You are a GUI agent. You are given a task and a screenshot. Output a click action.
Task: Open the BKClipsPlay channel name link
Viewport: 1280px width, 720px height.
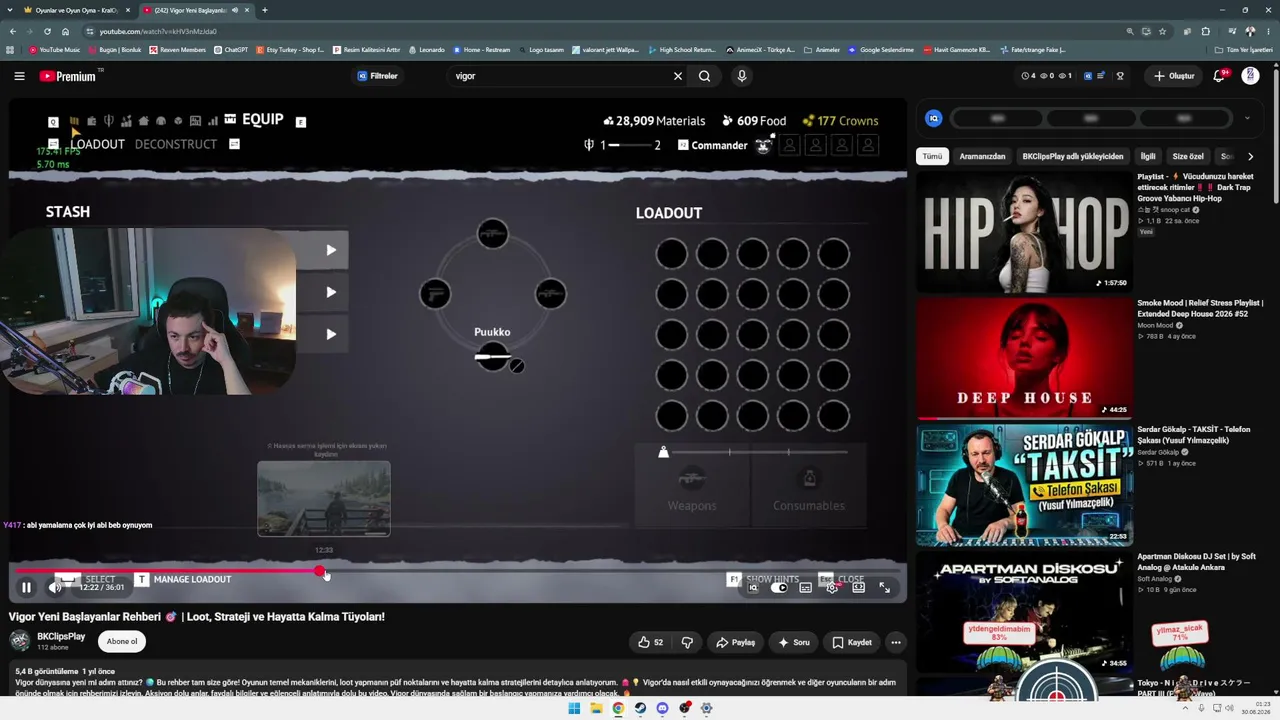(61, 636)
